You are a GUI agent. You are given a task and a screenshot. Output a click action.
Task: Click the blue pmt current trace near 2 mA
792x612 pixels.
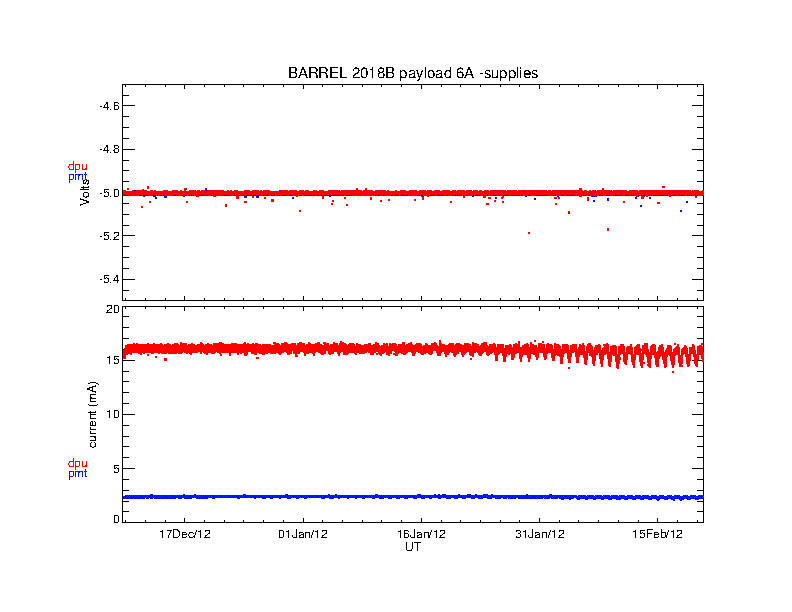click(413, 497)
